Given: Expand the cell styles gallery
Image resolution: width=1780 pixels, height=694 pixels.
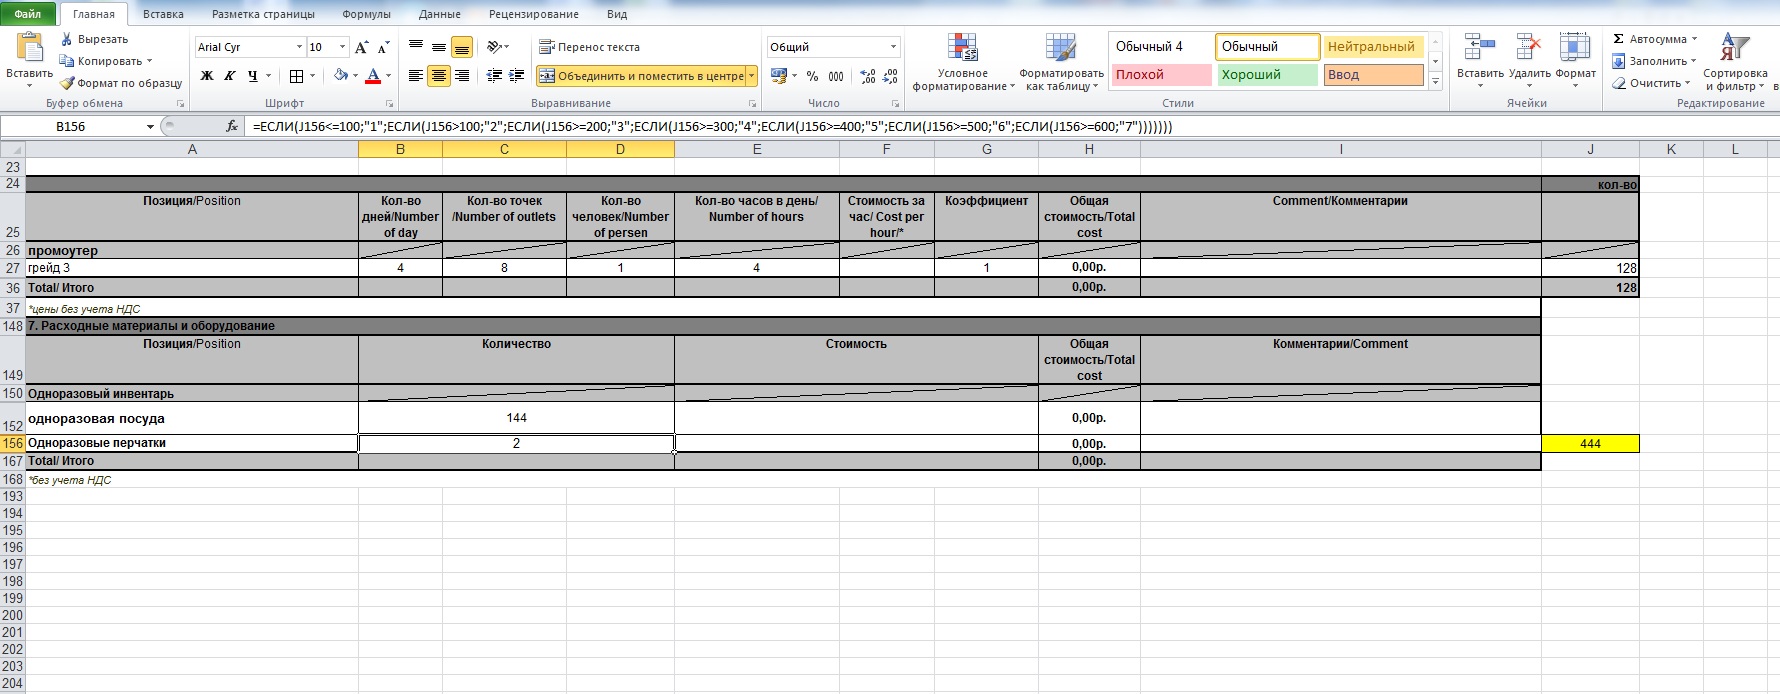Looking at the screenshot, I should 1436,82.
